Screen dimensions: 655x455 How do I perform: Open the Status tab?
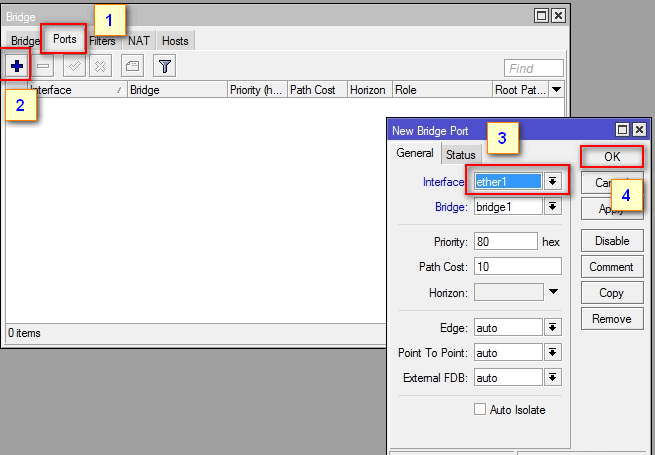click(461, 155)
